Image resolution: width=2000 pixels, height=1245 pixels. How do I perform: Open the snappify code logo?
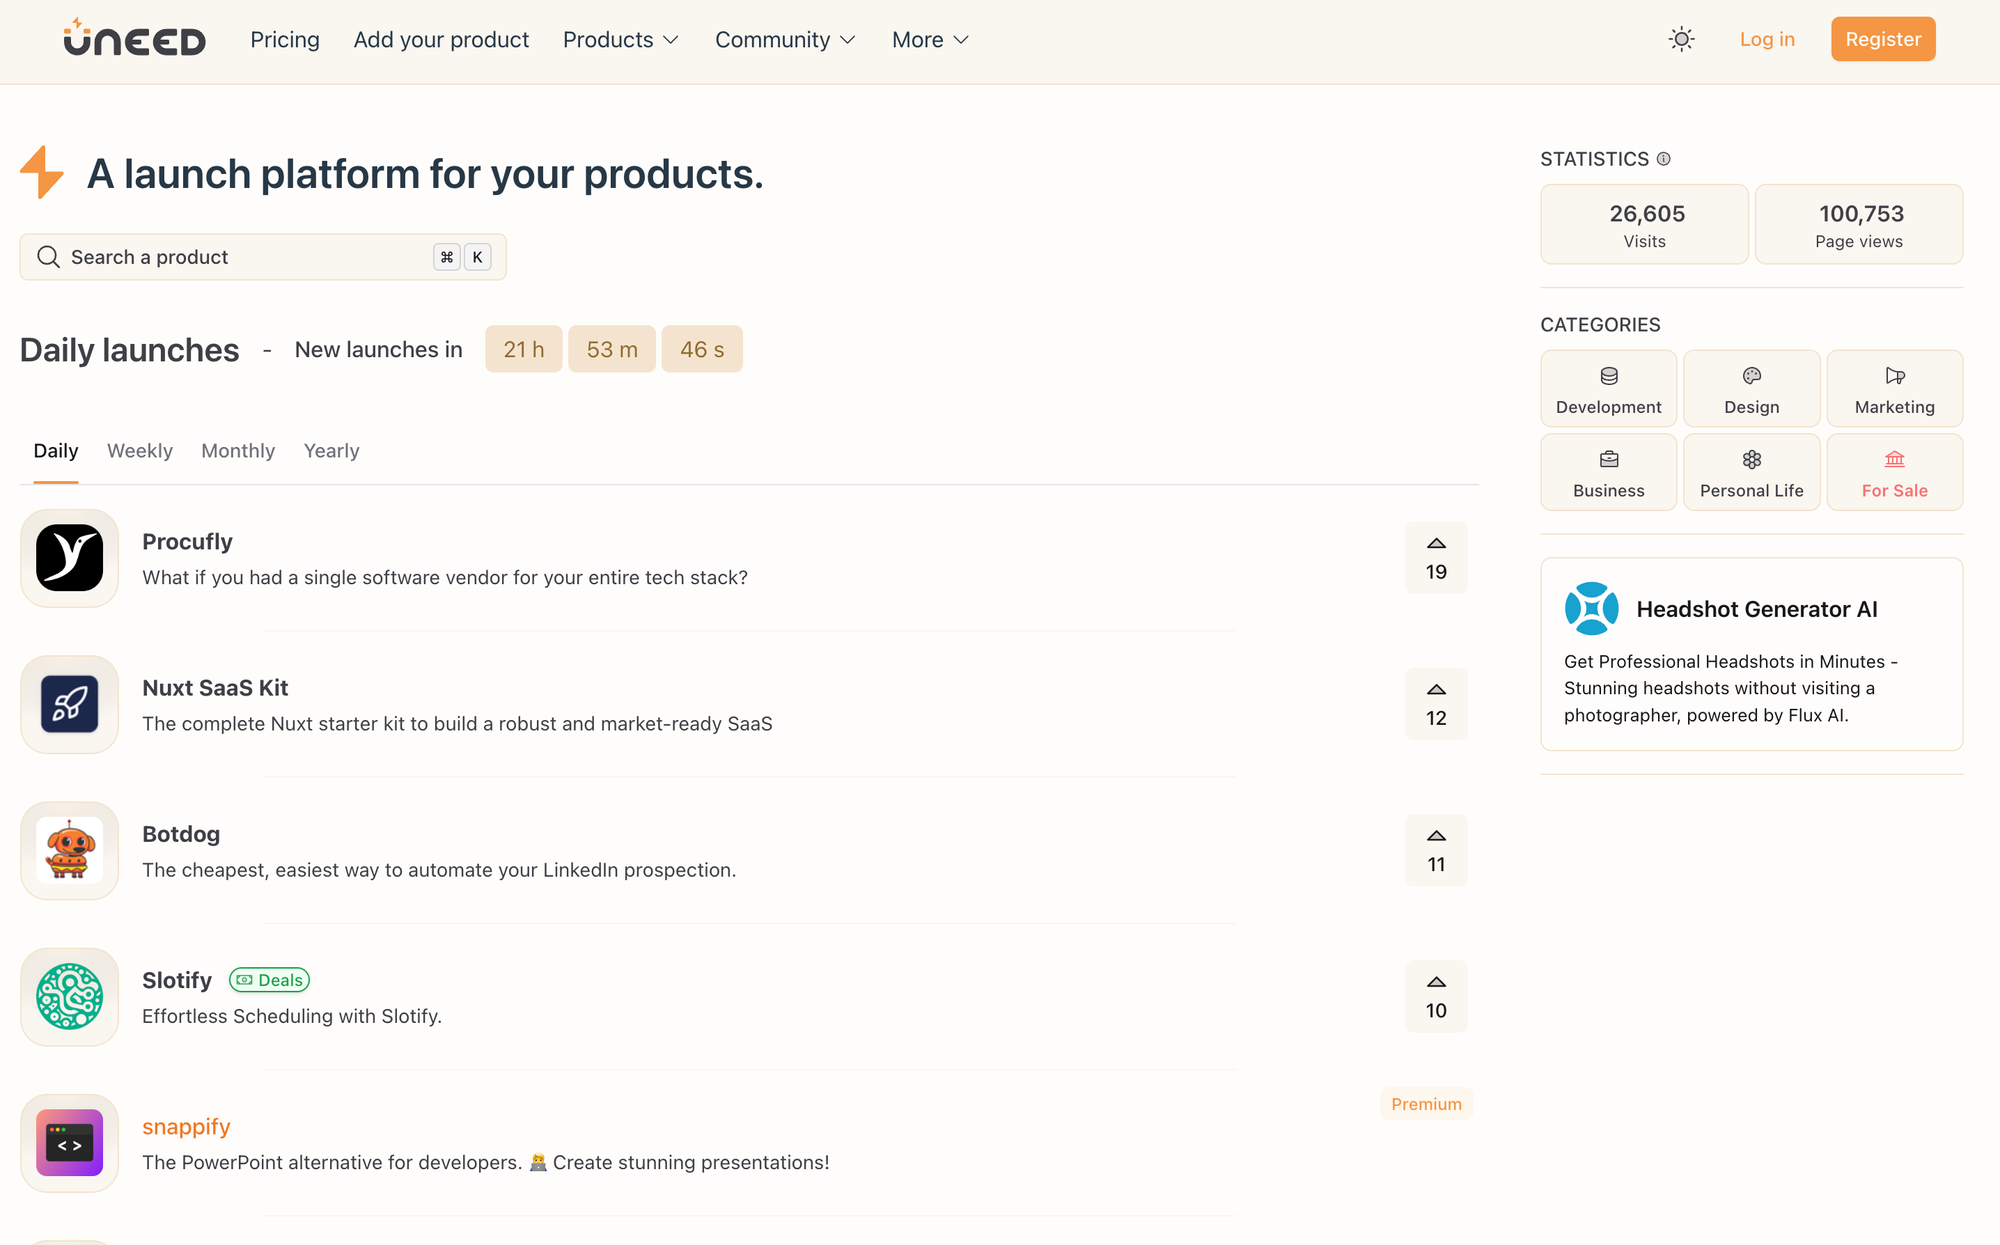tap(69, 1142)
